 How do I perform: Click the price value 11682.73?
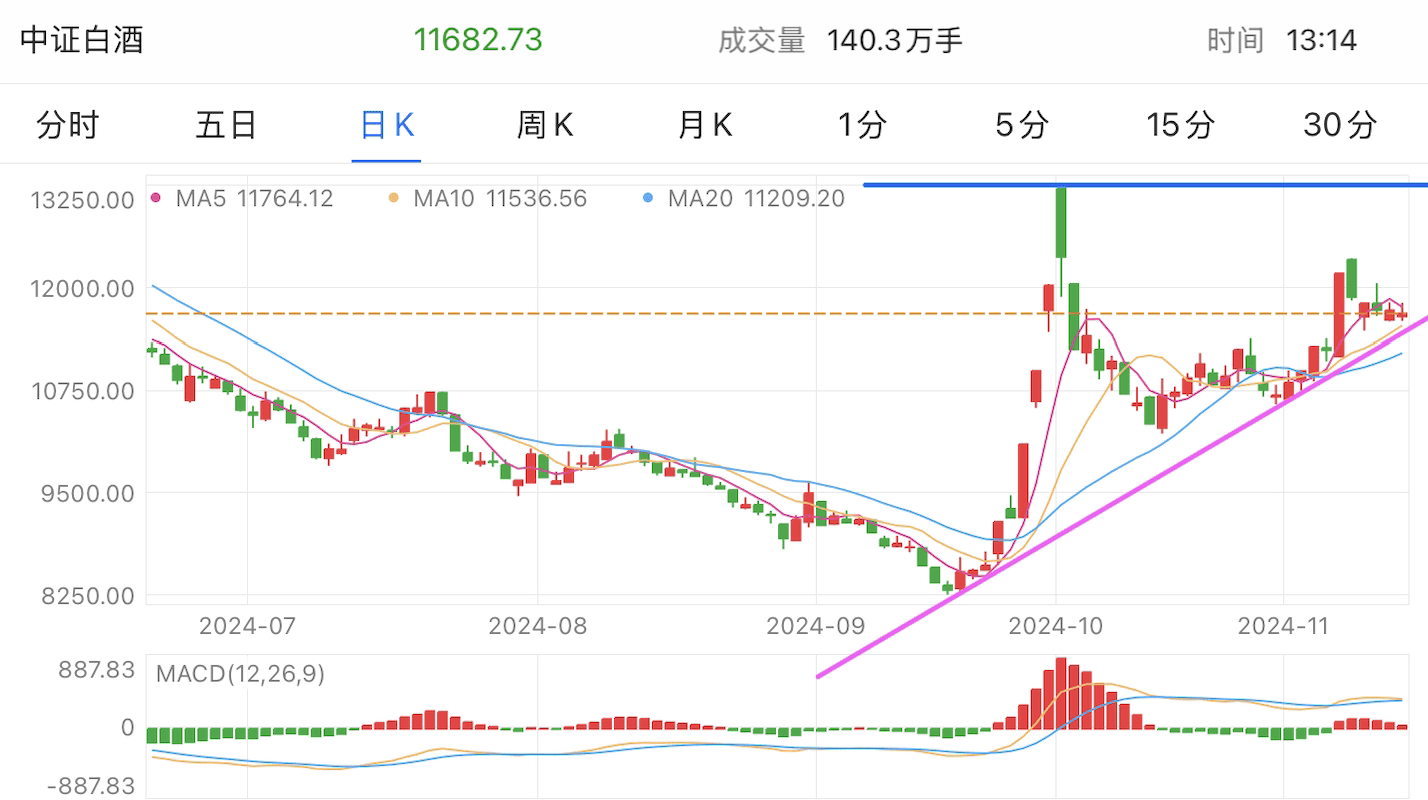(x=478, y=40)
